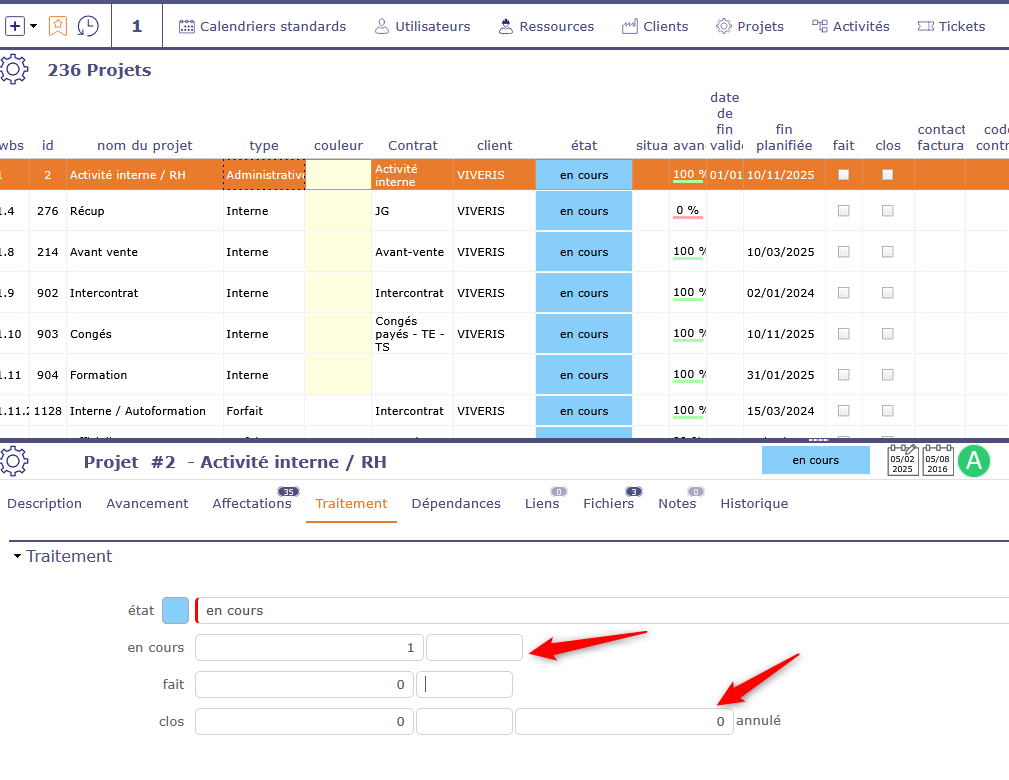Open the history clock icon

pos(88,26)
